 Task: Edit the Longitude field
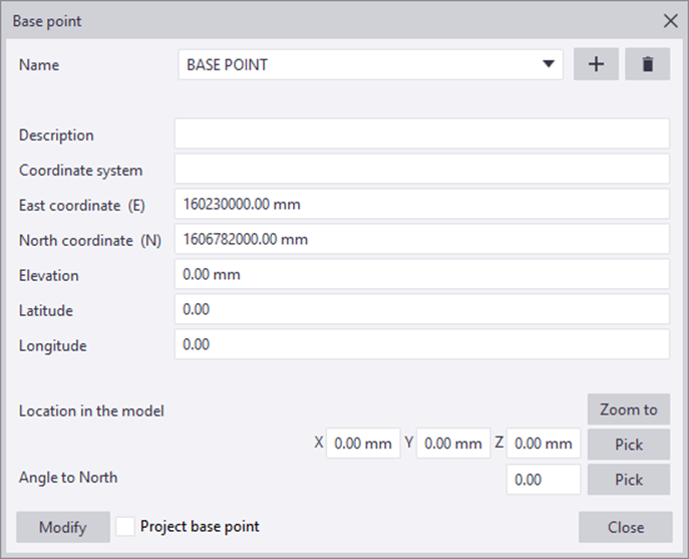coord(422,345)
